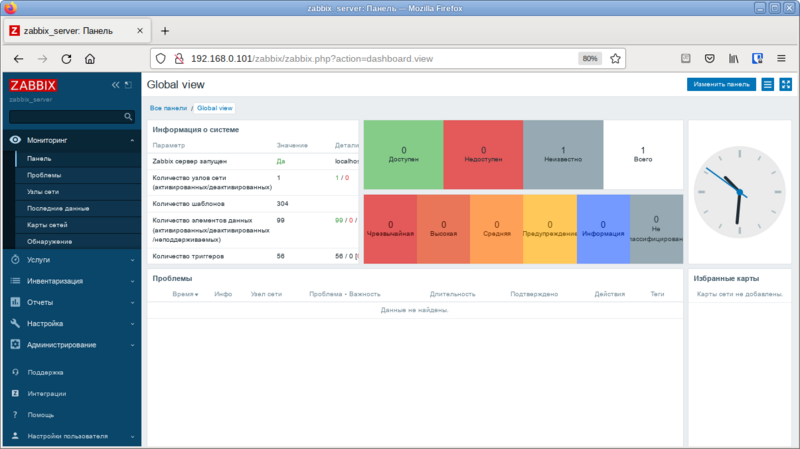800x449 pixels.
Task: Click the Monitoring eye icon
Action: point(15,140)
